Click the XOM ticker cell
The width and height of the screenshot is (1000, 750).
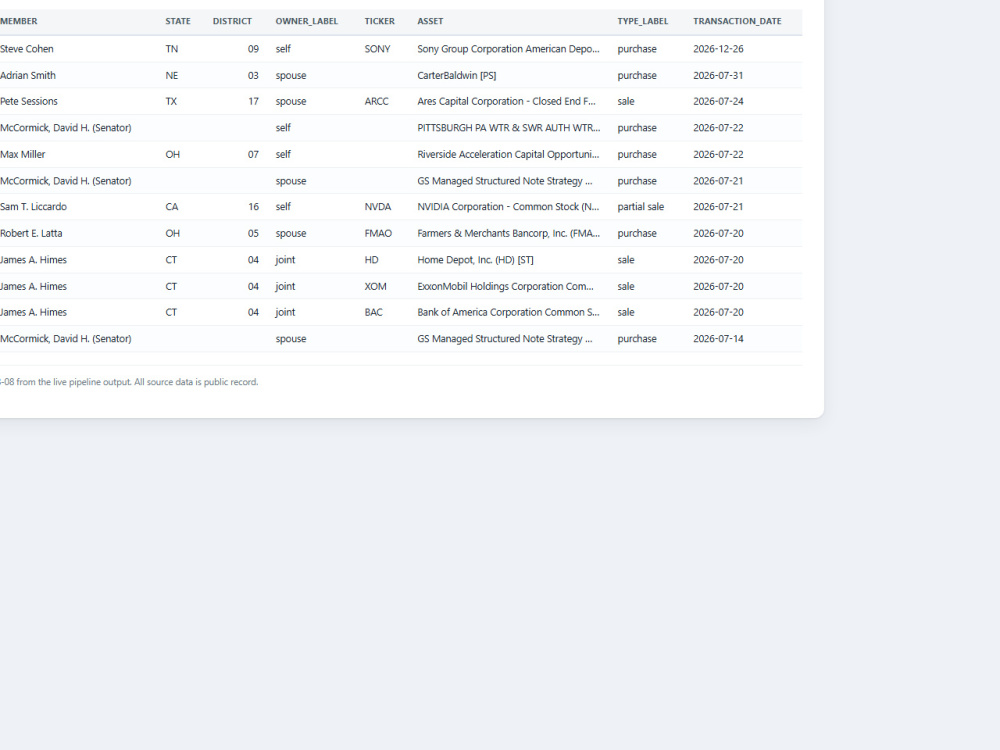point(376,286)
